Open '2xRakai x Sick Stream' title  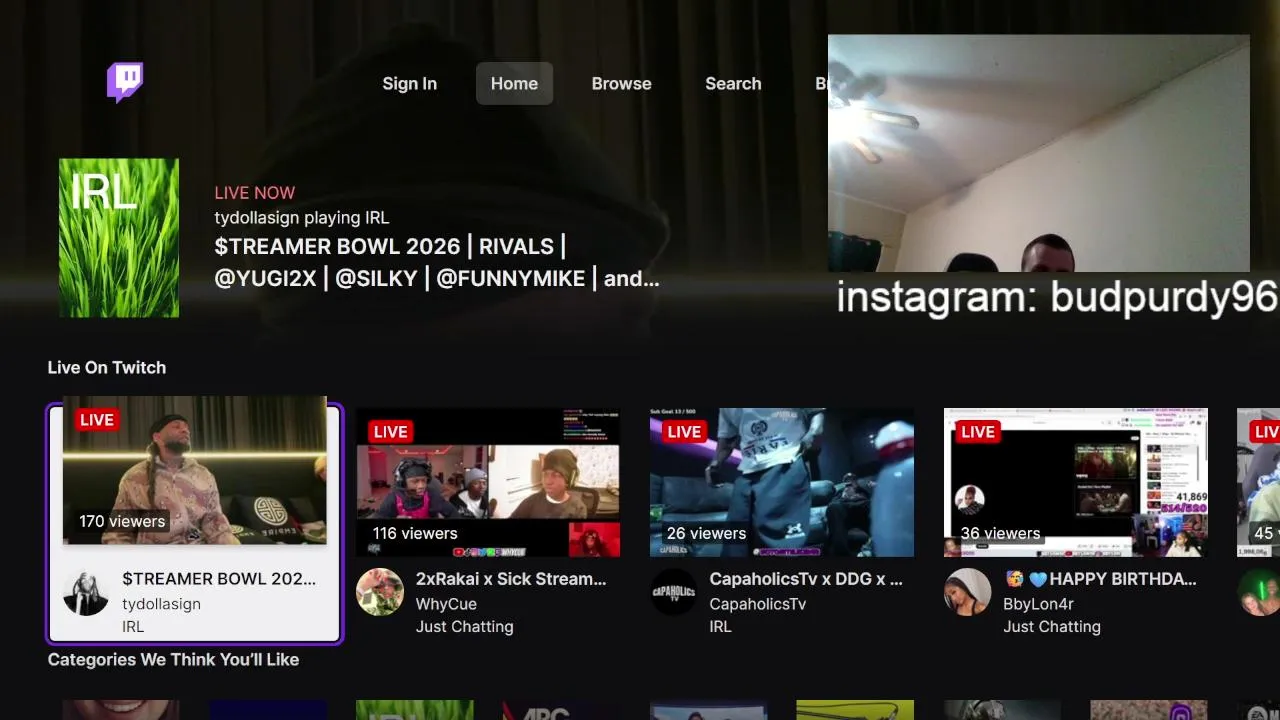point(511,579)
